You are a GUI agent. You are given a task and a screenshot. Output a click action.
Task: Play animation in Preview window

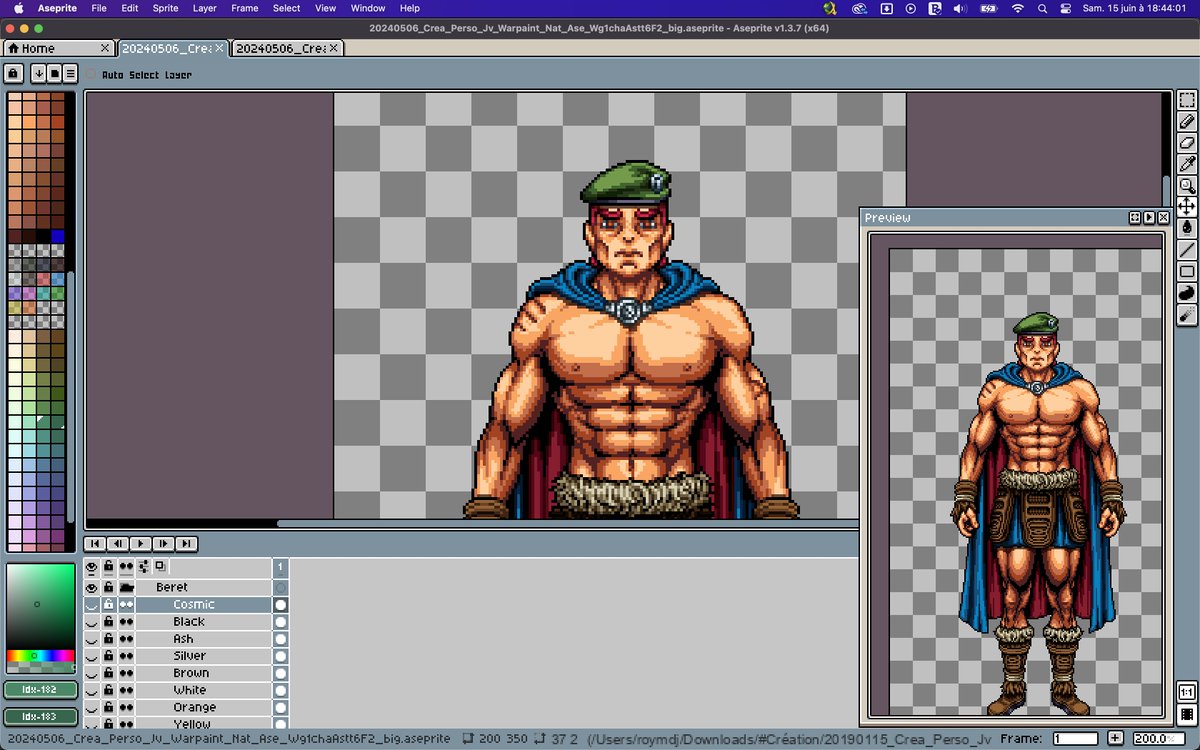point(1149,217)
